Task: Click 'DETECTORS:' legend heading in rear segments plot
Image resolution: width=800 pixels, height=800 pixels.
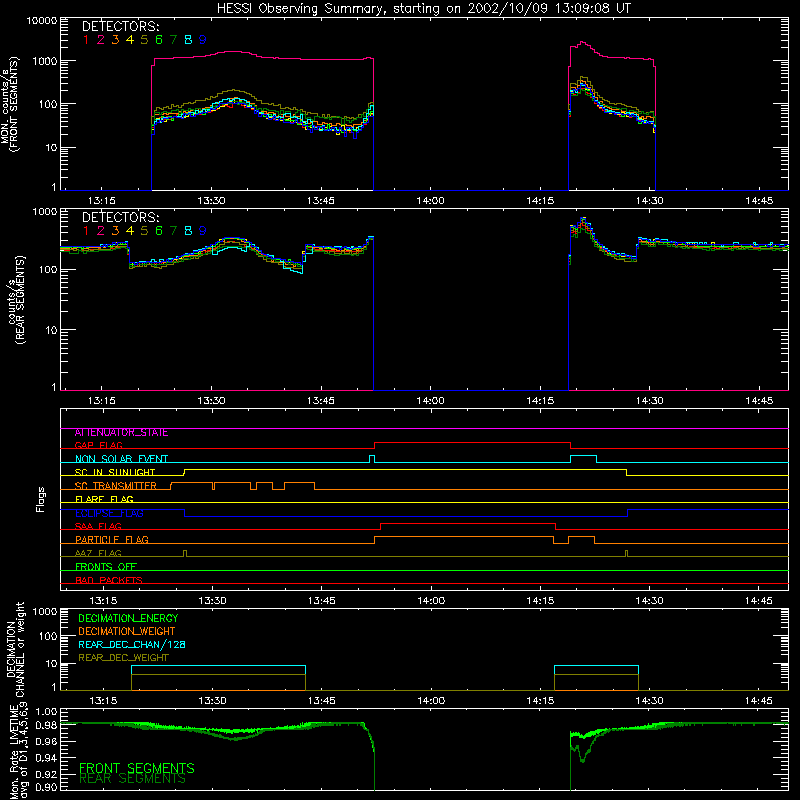Action: point(120,218)
